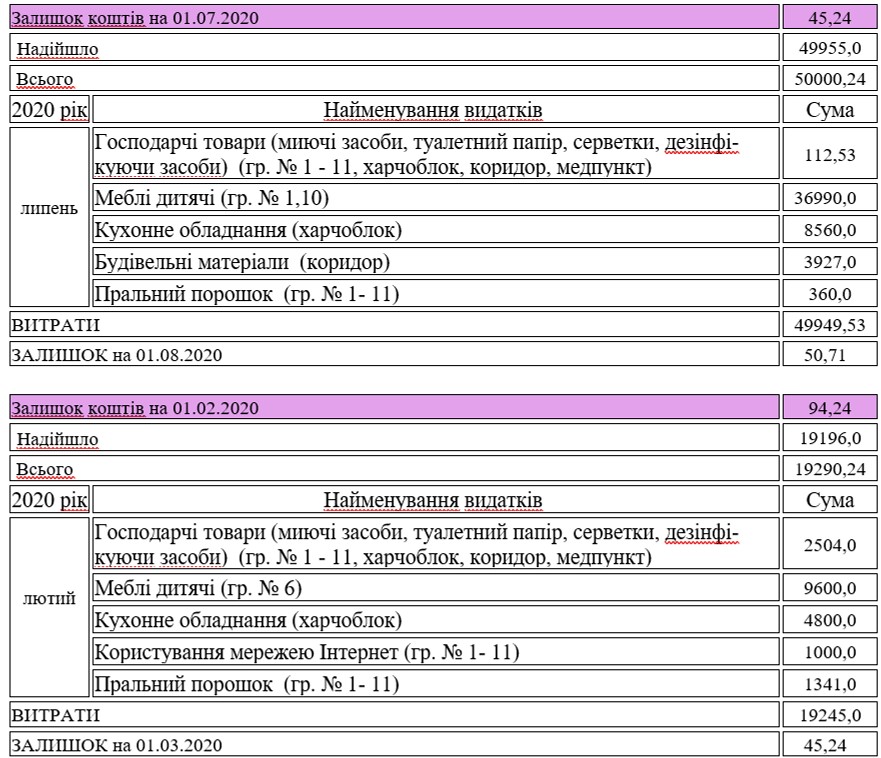Select the ЗАЛИШОК на 01.08.2020 row

(394, 354)
